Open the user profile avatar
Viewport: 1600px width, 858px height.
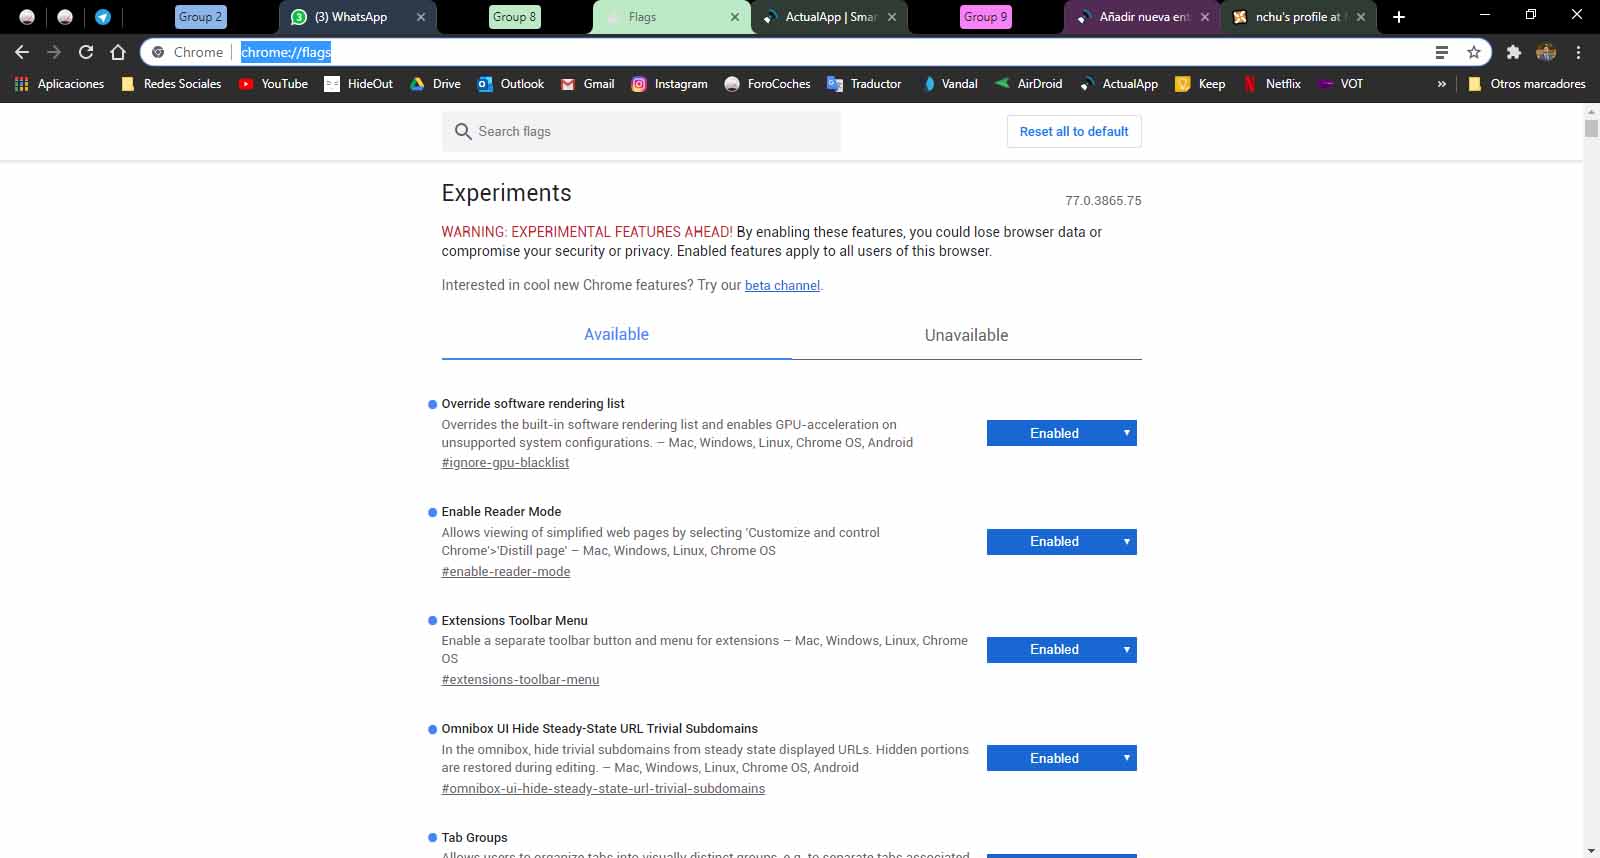[1546, 52]
